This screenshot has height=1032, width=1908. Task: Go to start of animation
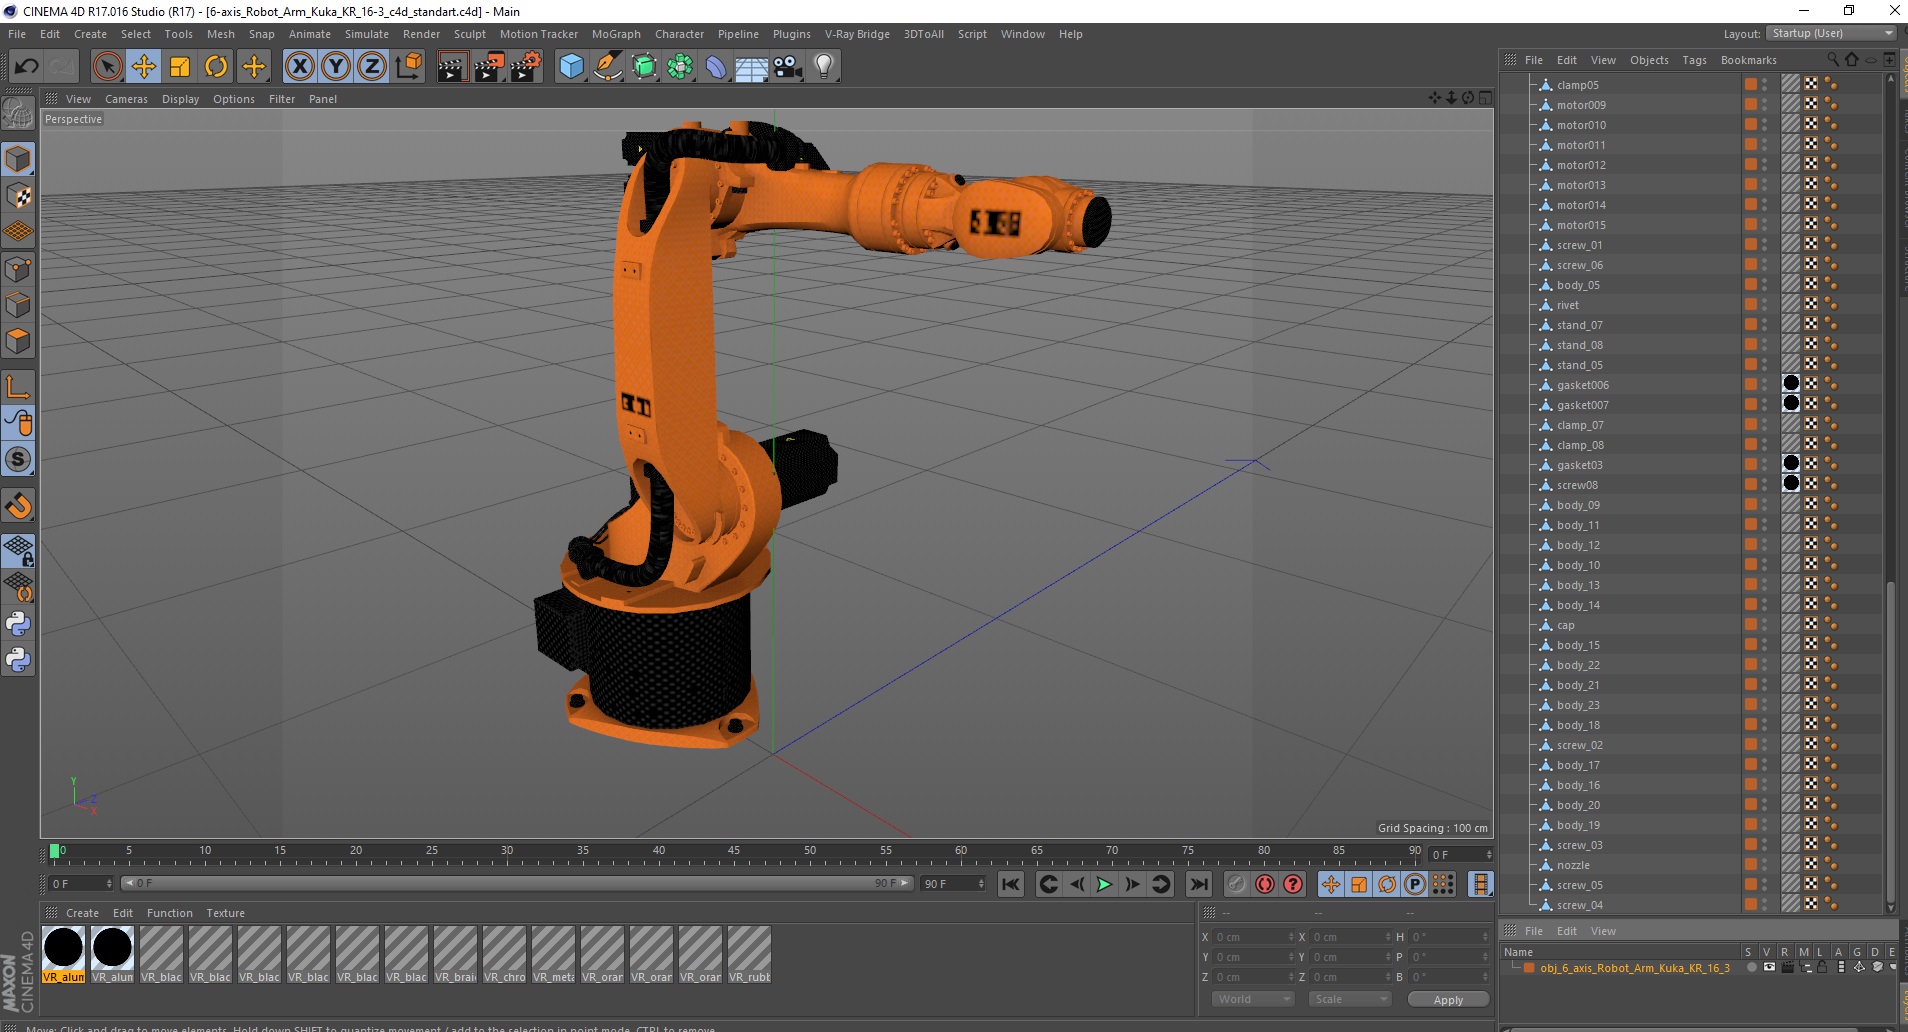[x=1011, y=884]
